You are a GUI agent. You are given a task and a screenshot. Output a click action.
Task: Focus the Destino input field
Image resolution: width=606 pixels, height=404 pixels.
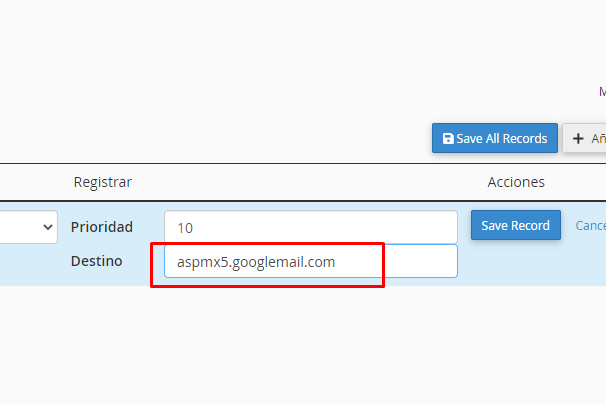point(310,261)
